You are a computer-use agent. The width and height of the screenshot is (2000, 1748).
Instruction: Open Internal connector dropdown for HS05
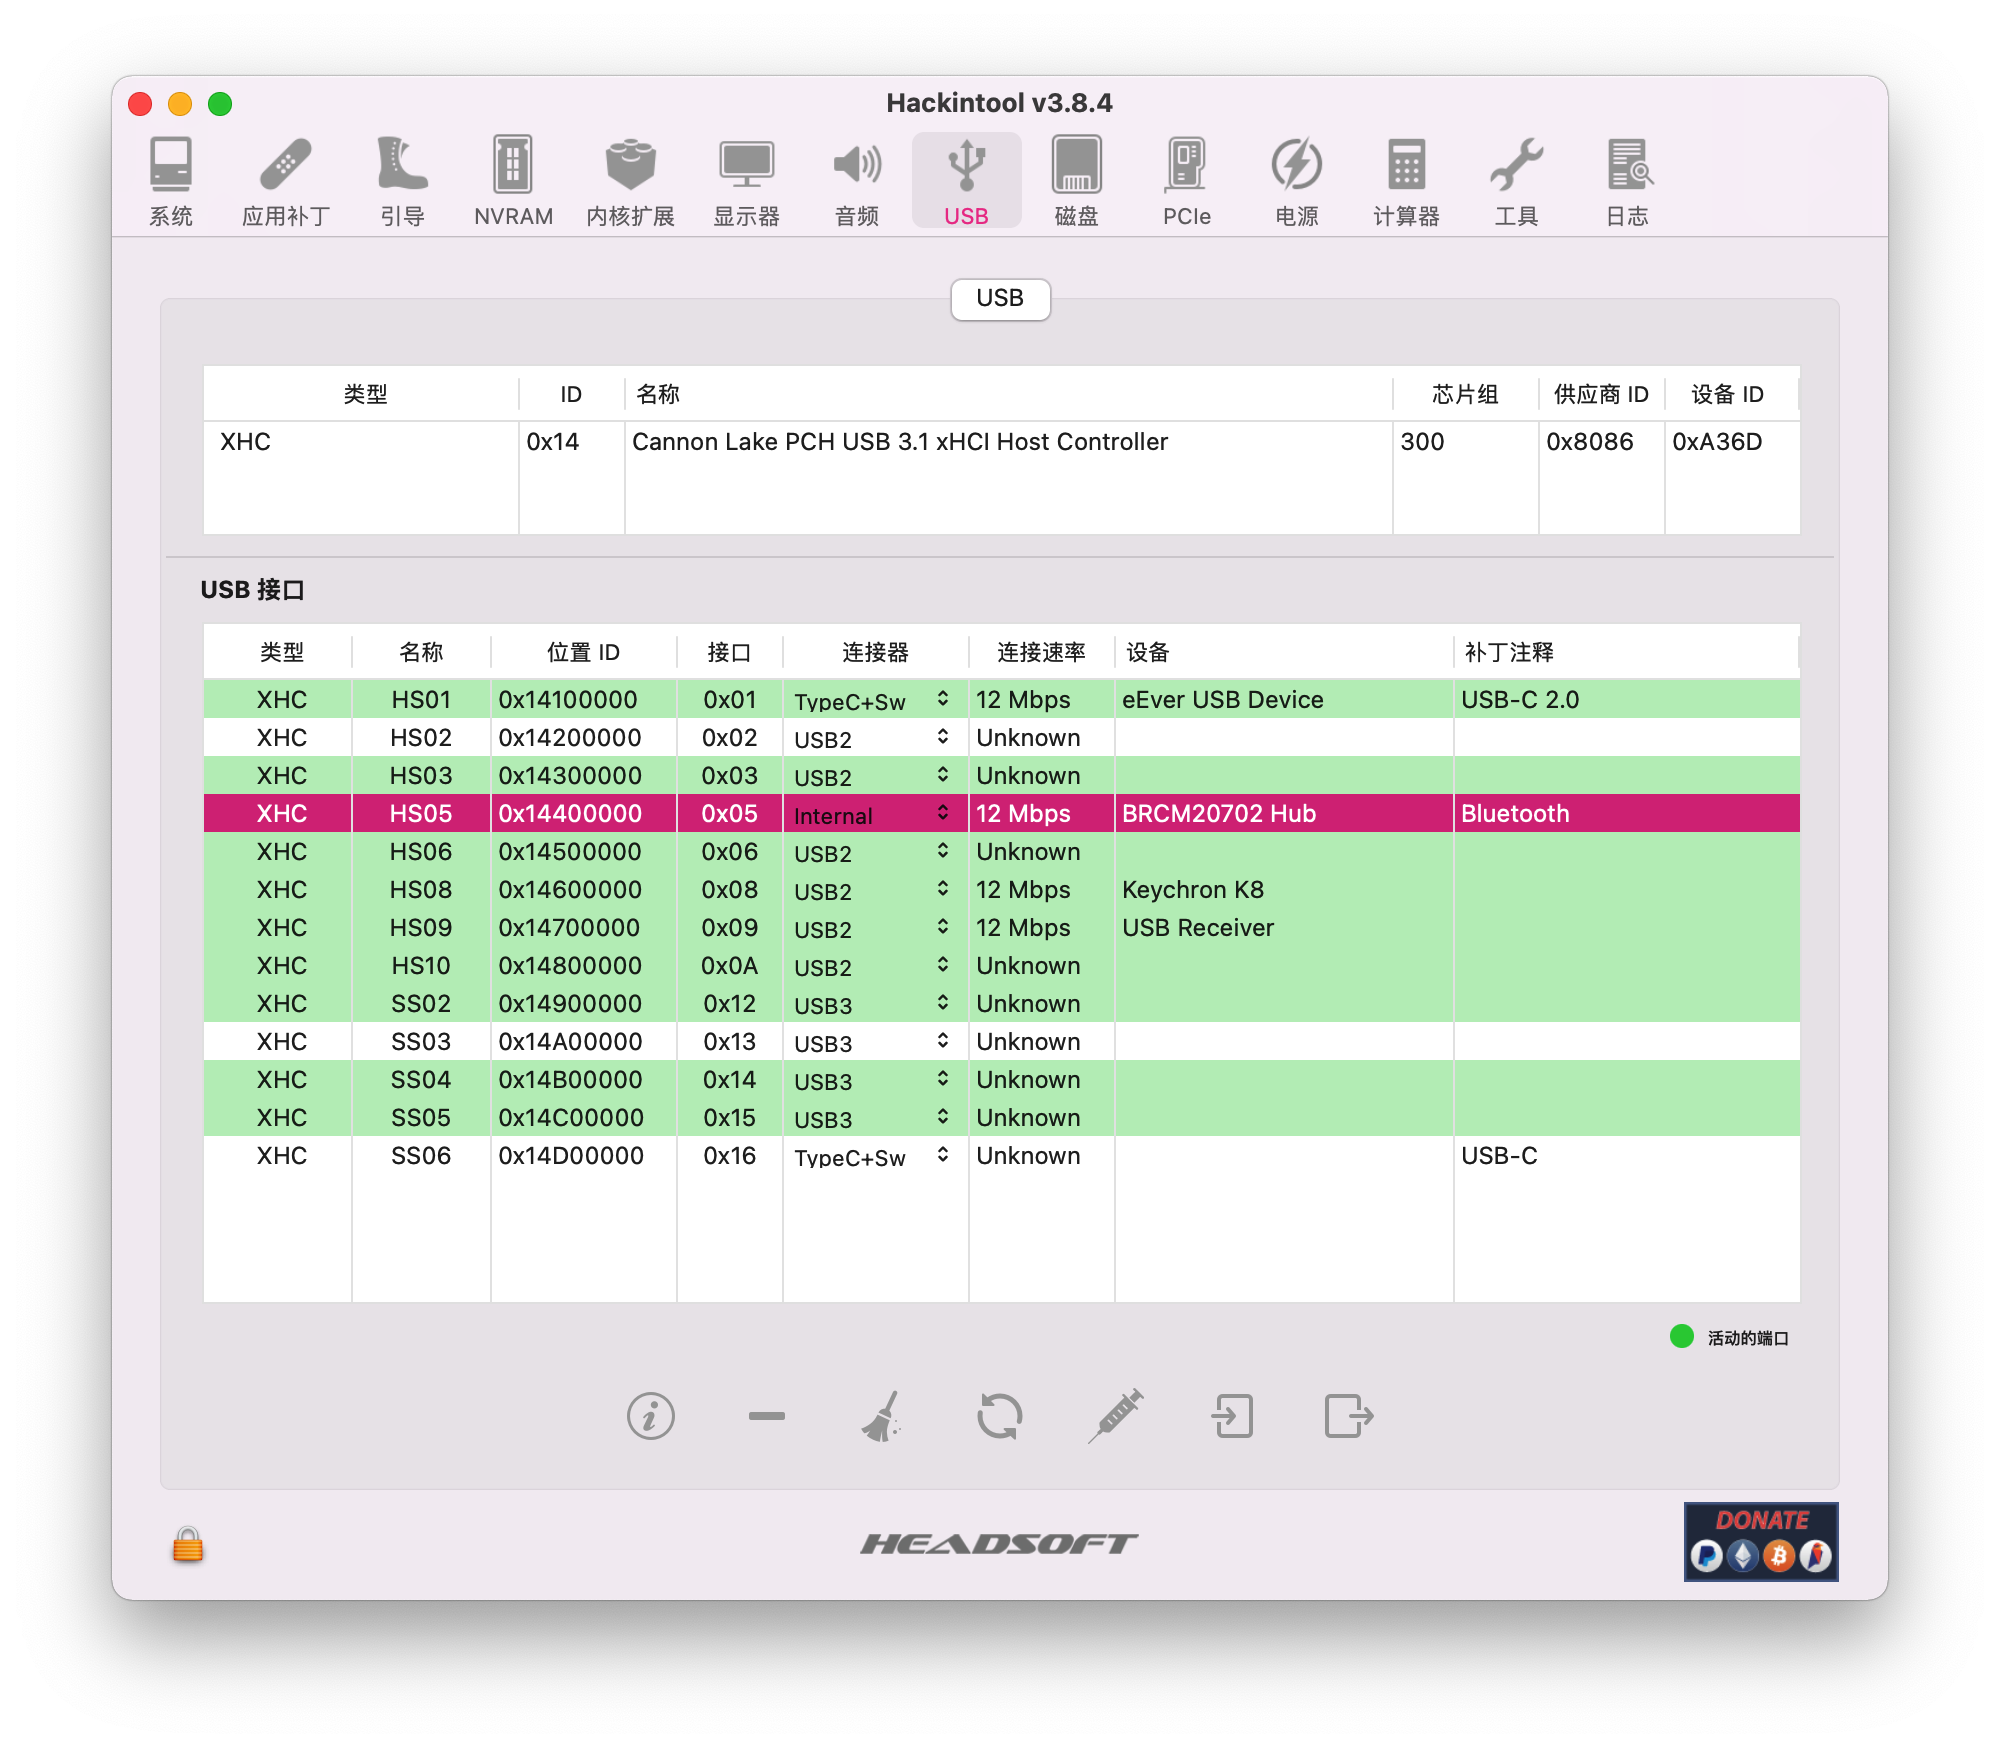(875, 814)
